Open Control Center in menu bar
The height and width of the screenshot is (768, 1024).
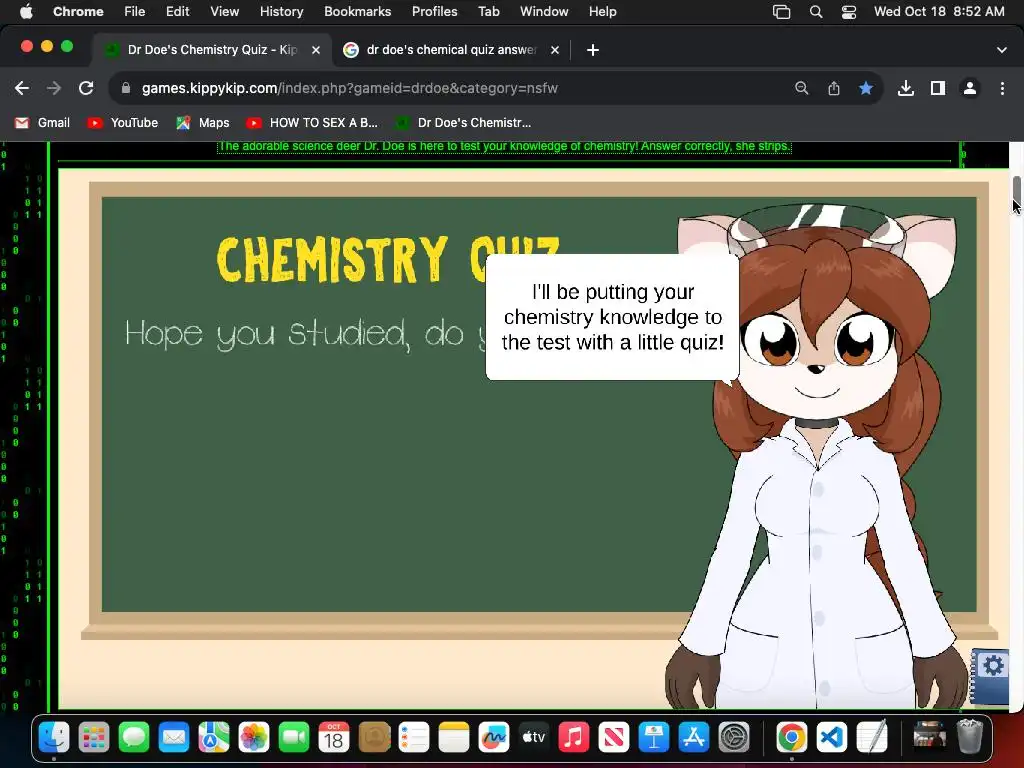click(848, 12)
